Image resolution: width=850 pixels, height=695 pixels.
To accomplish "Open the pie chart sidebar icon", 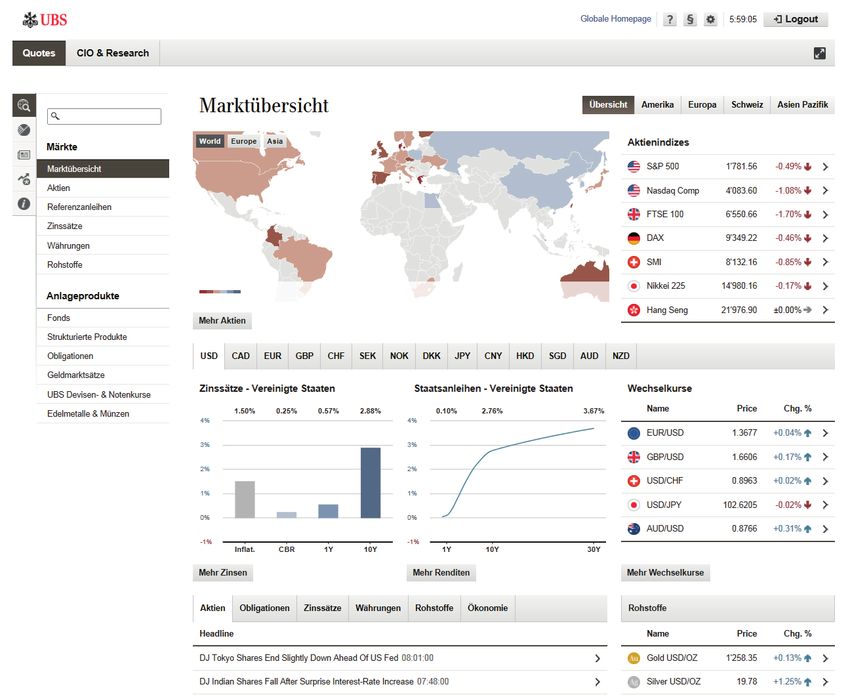I will 24,130.
